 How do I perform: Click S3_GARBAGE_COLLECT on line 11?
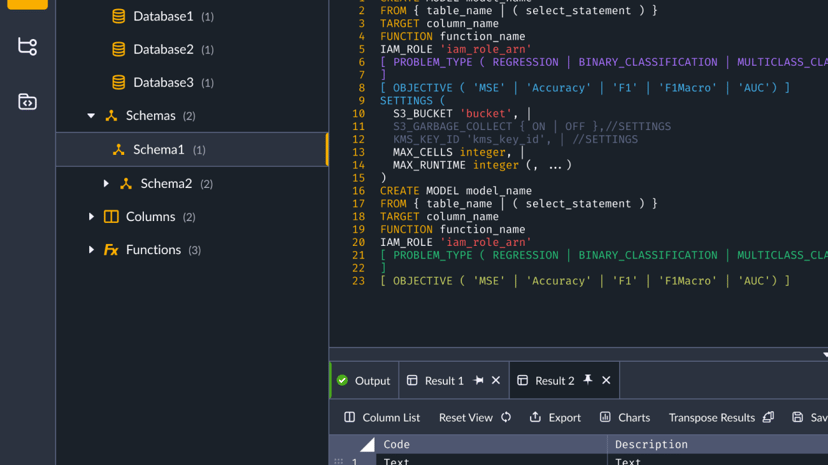click(x=453, y=127)
